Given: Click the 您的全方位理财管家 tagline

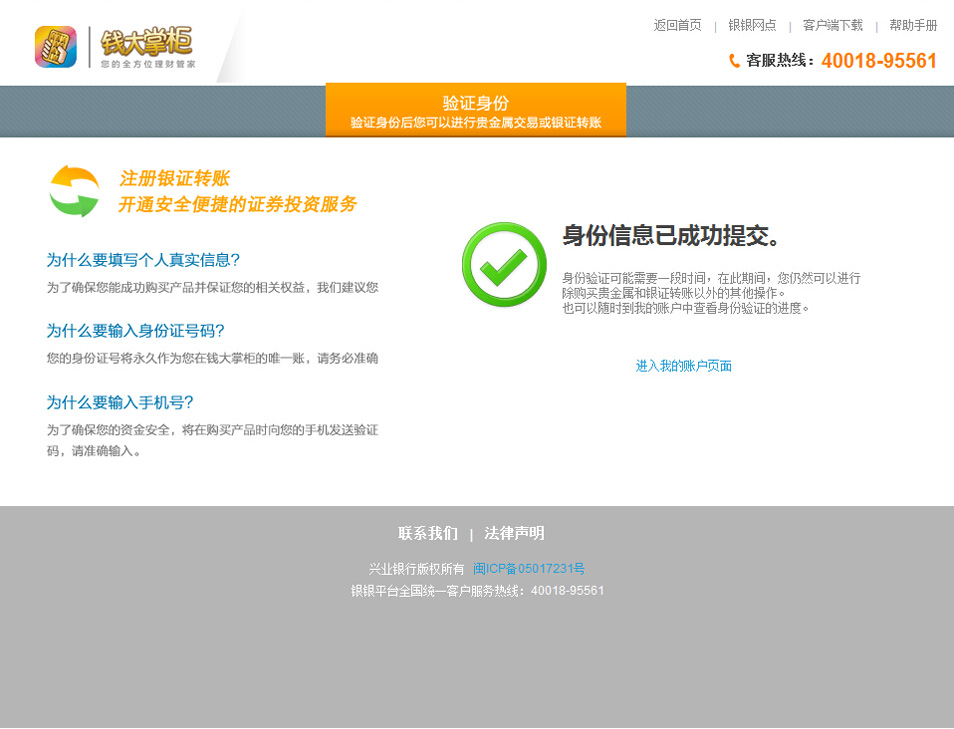Looking at the screenshot, I should [148, 64].
